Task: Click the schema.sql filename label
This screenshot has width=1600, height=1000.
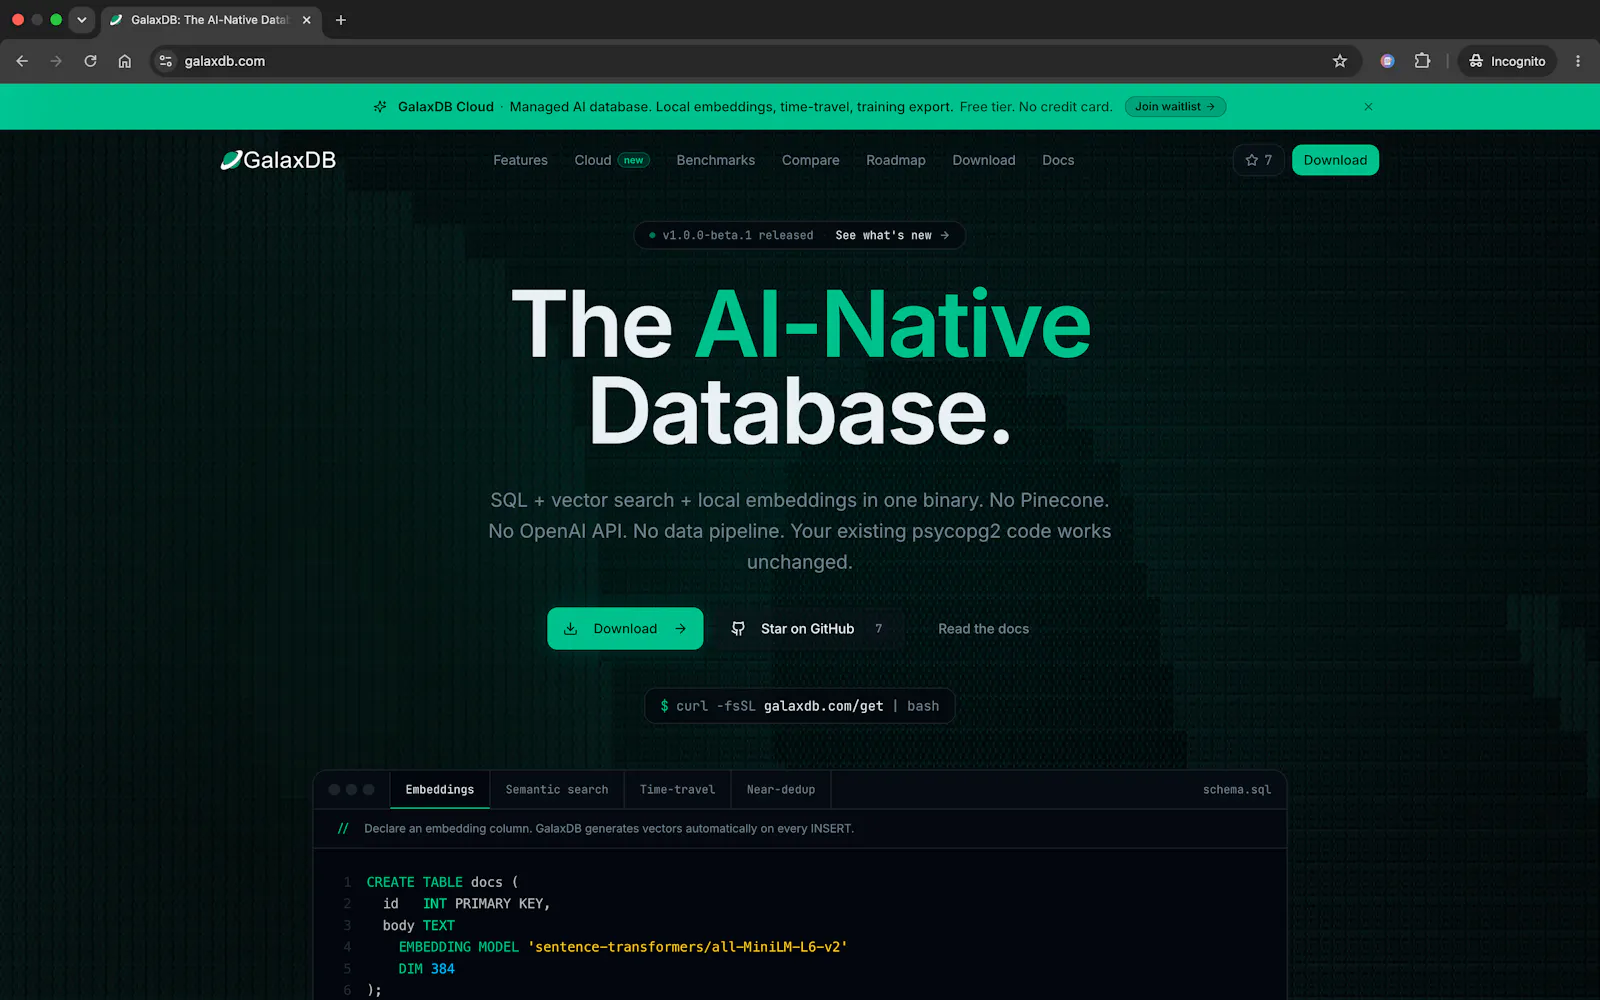Action: pyautogui.click(x=1237, y=790)
